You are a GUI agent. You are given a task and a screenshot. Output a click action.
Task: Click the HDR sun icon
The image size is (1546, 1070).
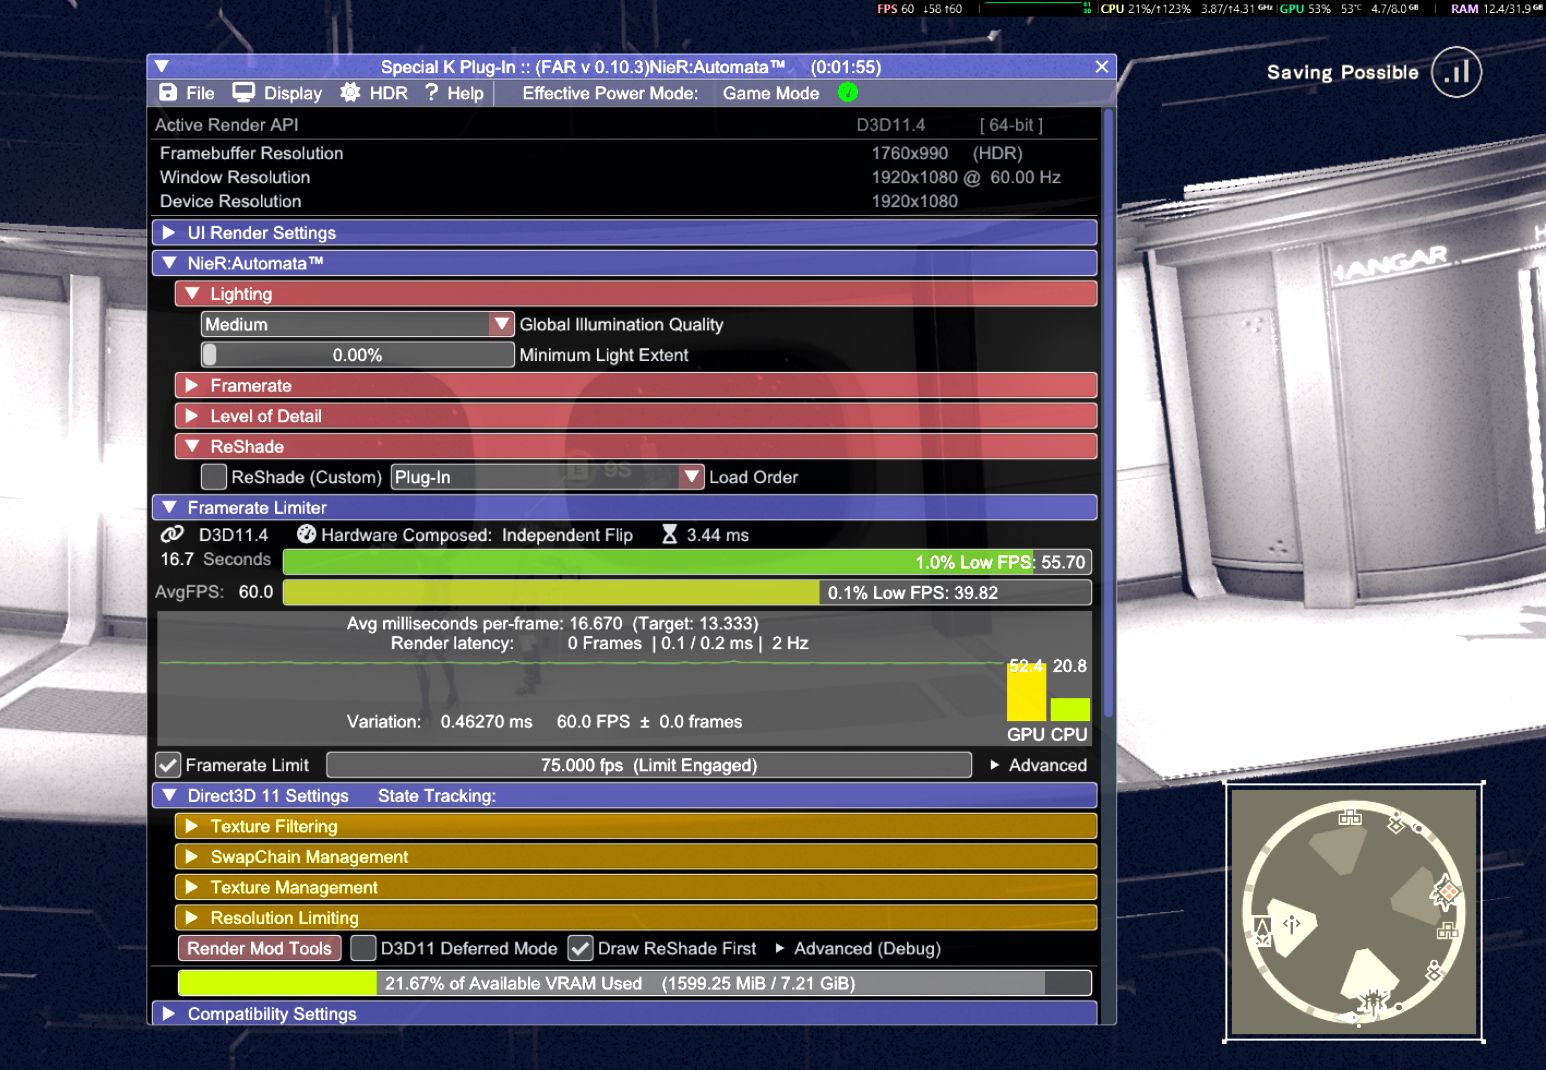(x=350, y=93)
